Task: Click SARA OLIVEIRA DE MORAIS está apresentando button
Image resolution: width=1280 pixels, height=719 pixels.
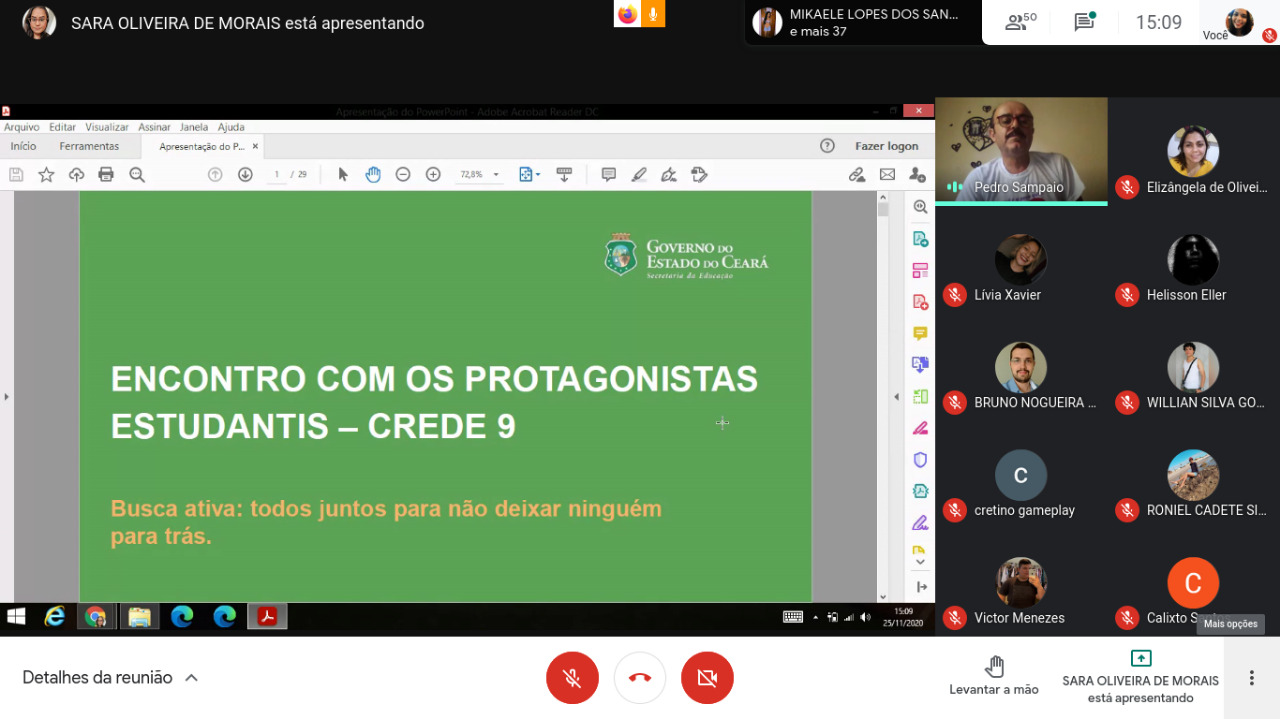Action: coord(1140,678)
